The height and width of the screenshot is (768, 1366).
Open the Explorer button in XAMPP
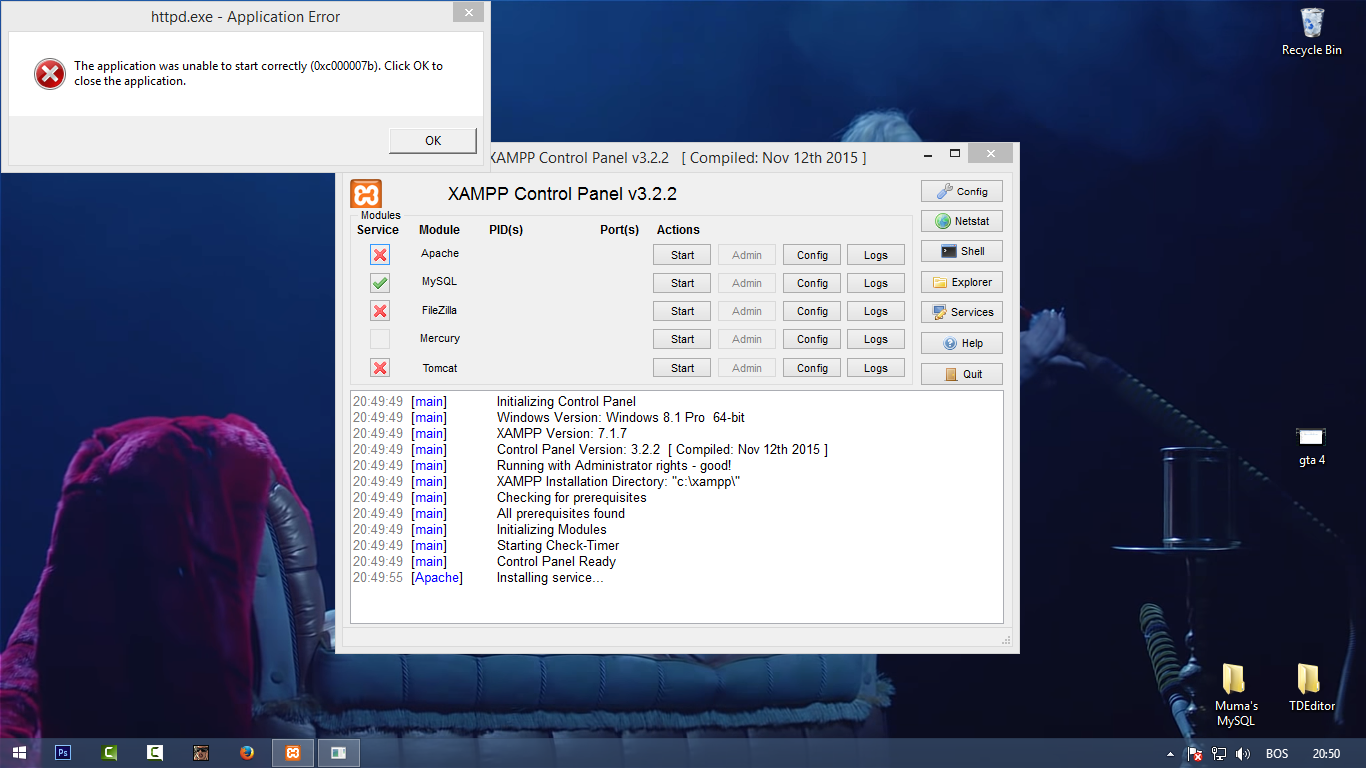[x=962, y=282]
